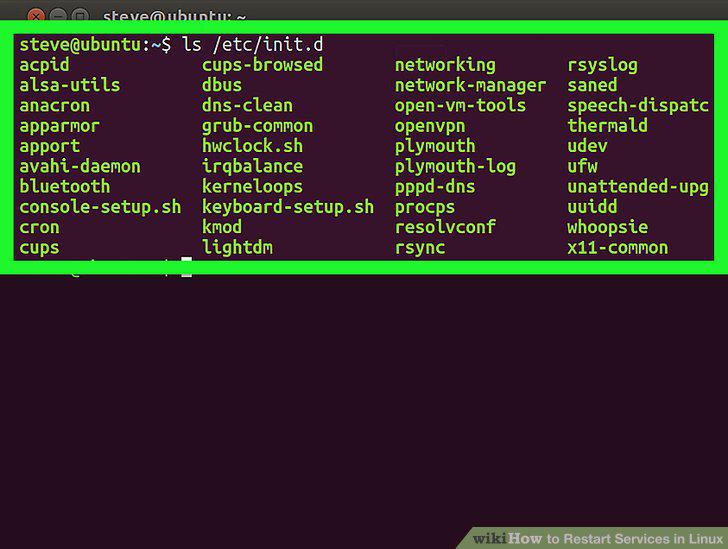Select the "dns-clean" entry

(x=247, y=105)
